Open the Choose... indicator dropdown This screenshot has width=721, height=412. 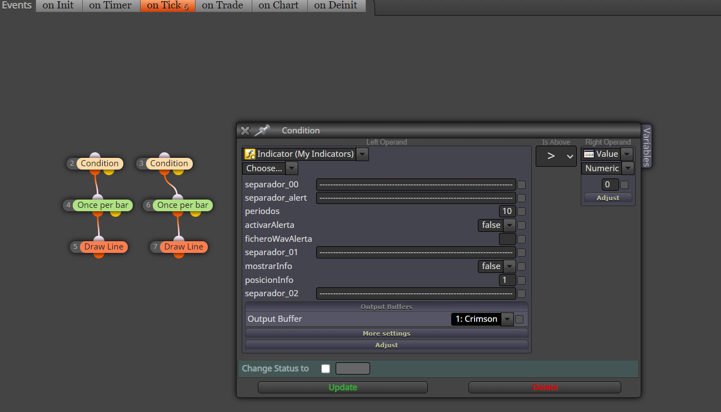pos(270,168)
